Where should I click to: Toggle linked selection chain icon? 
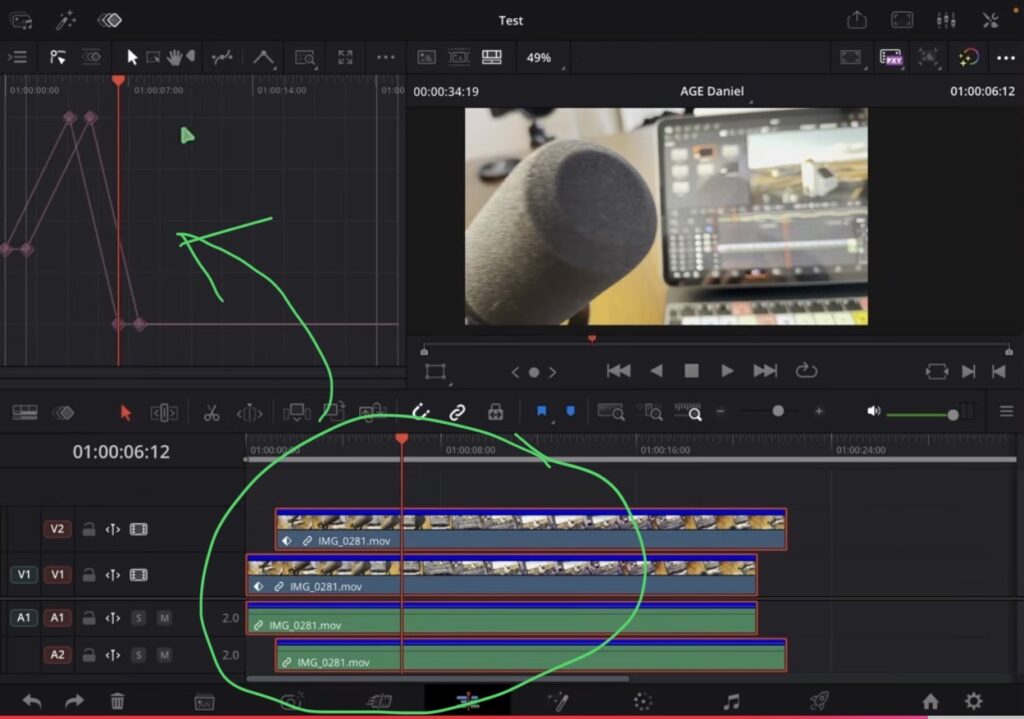coord(457,411)
